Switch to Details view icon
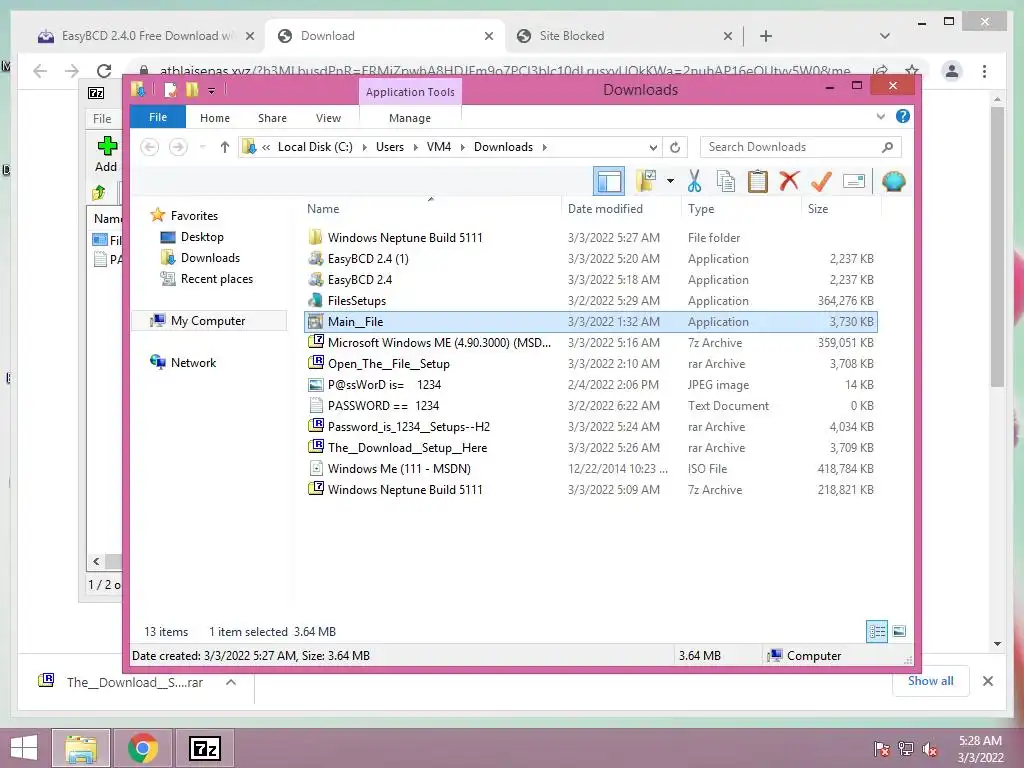Viewport: 1024px width, 768px height. pos(876,631)
